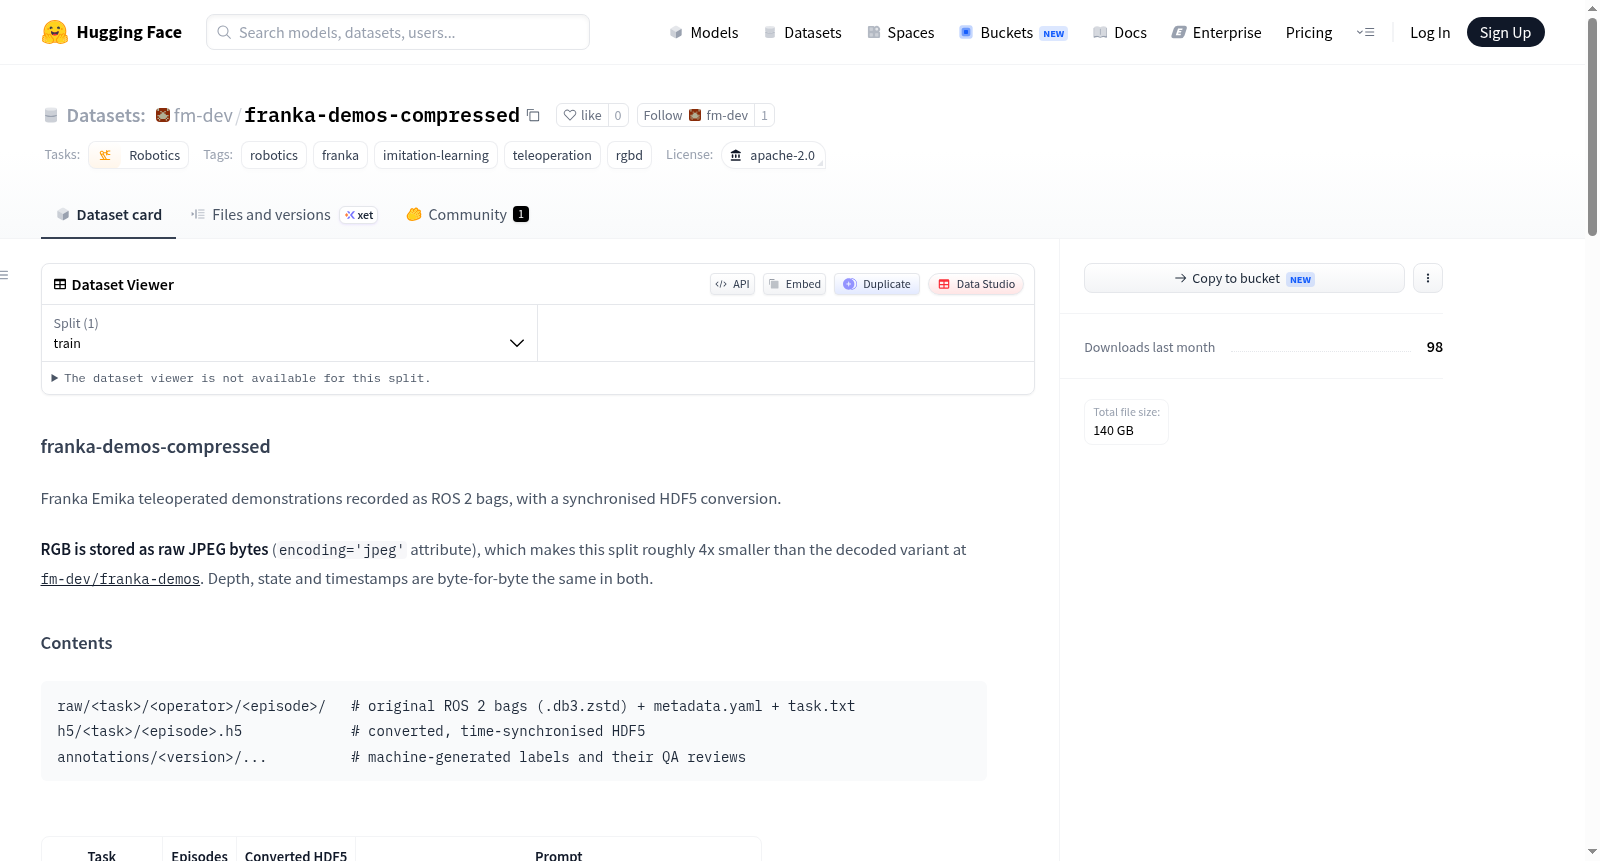The image size is (1600, 861).
Task: Open the Files and versions tab
Action: 284,214
